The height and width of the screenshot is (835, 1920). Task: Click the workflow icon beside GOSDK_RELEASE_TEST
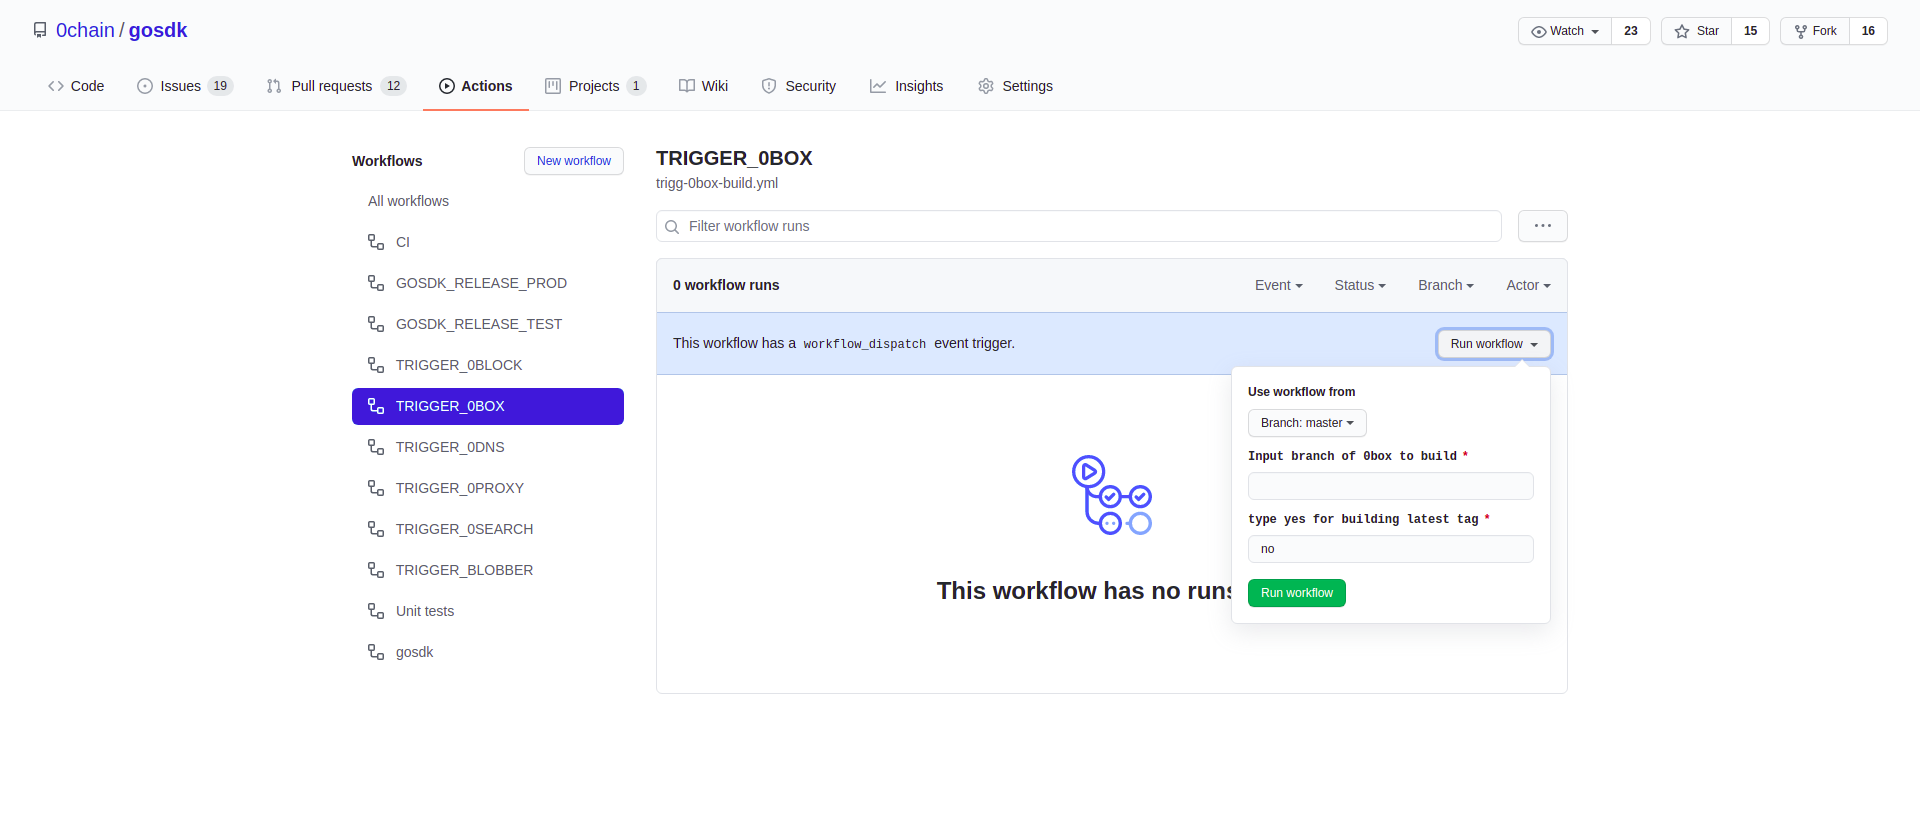(x=376, y=324)
